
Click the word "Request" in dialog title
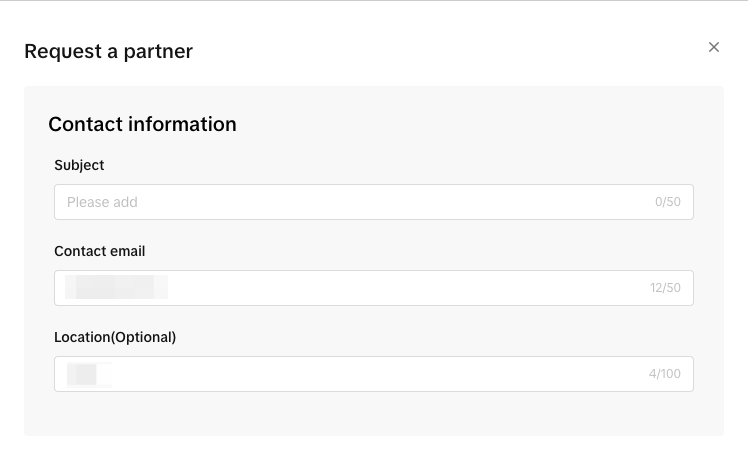tap(62, 51)
